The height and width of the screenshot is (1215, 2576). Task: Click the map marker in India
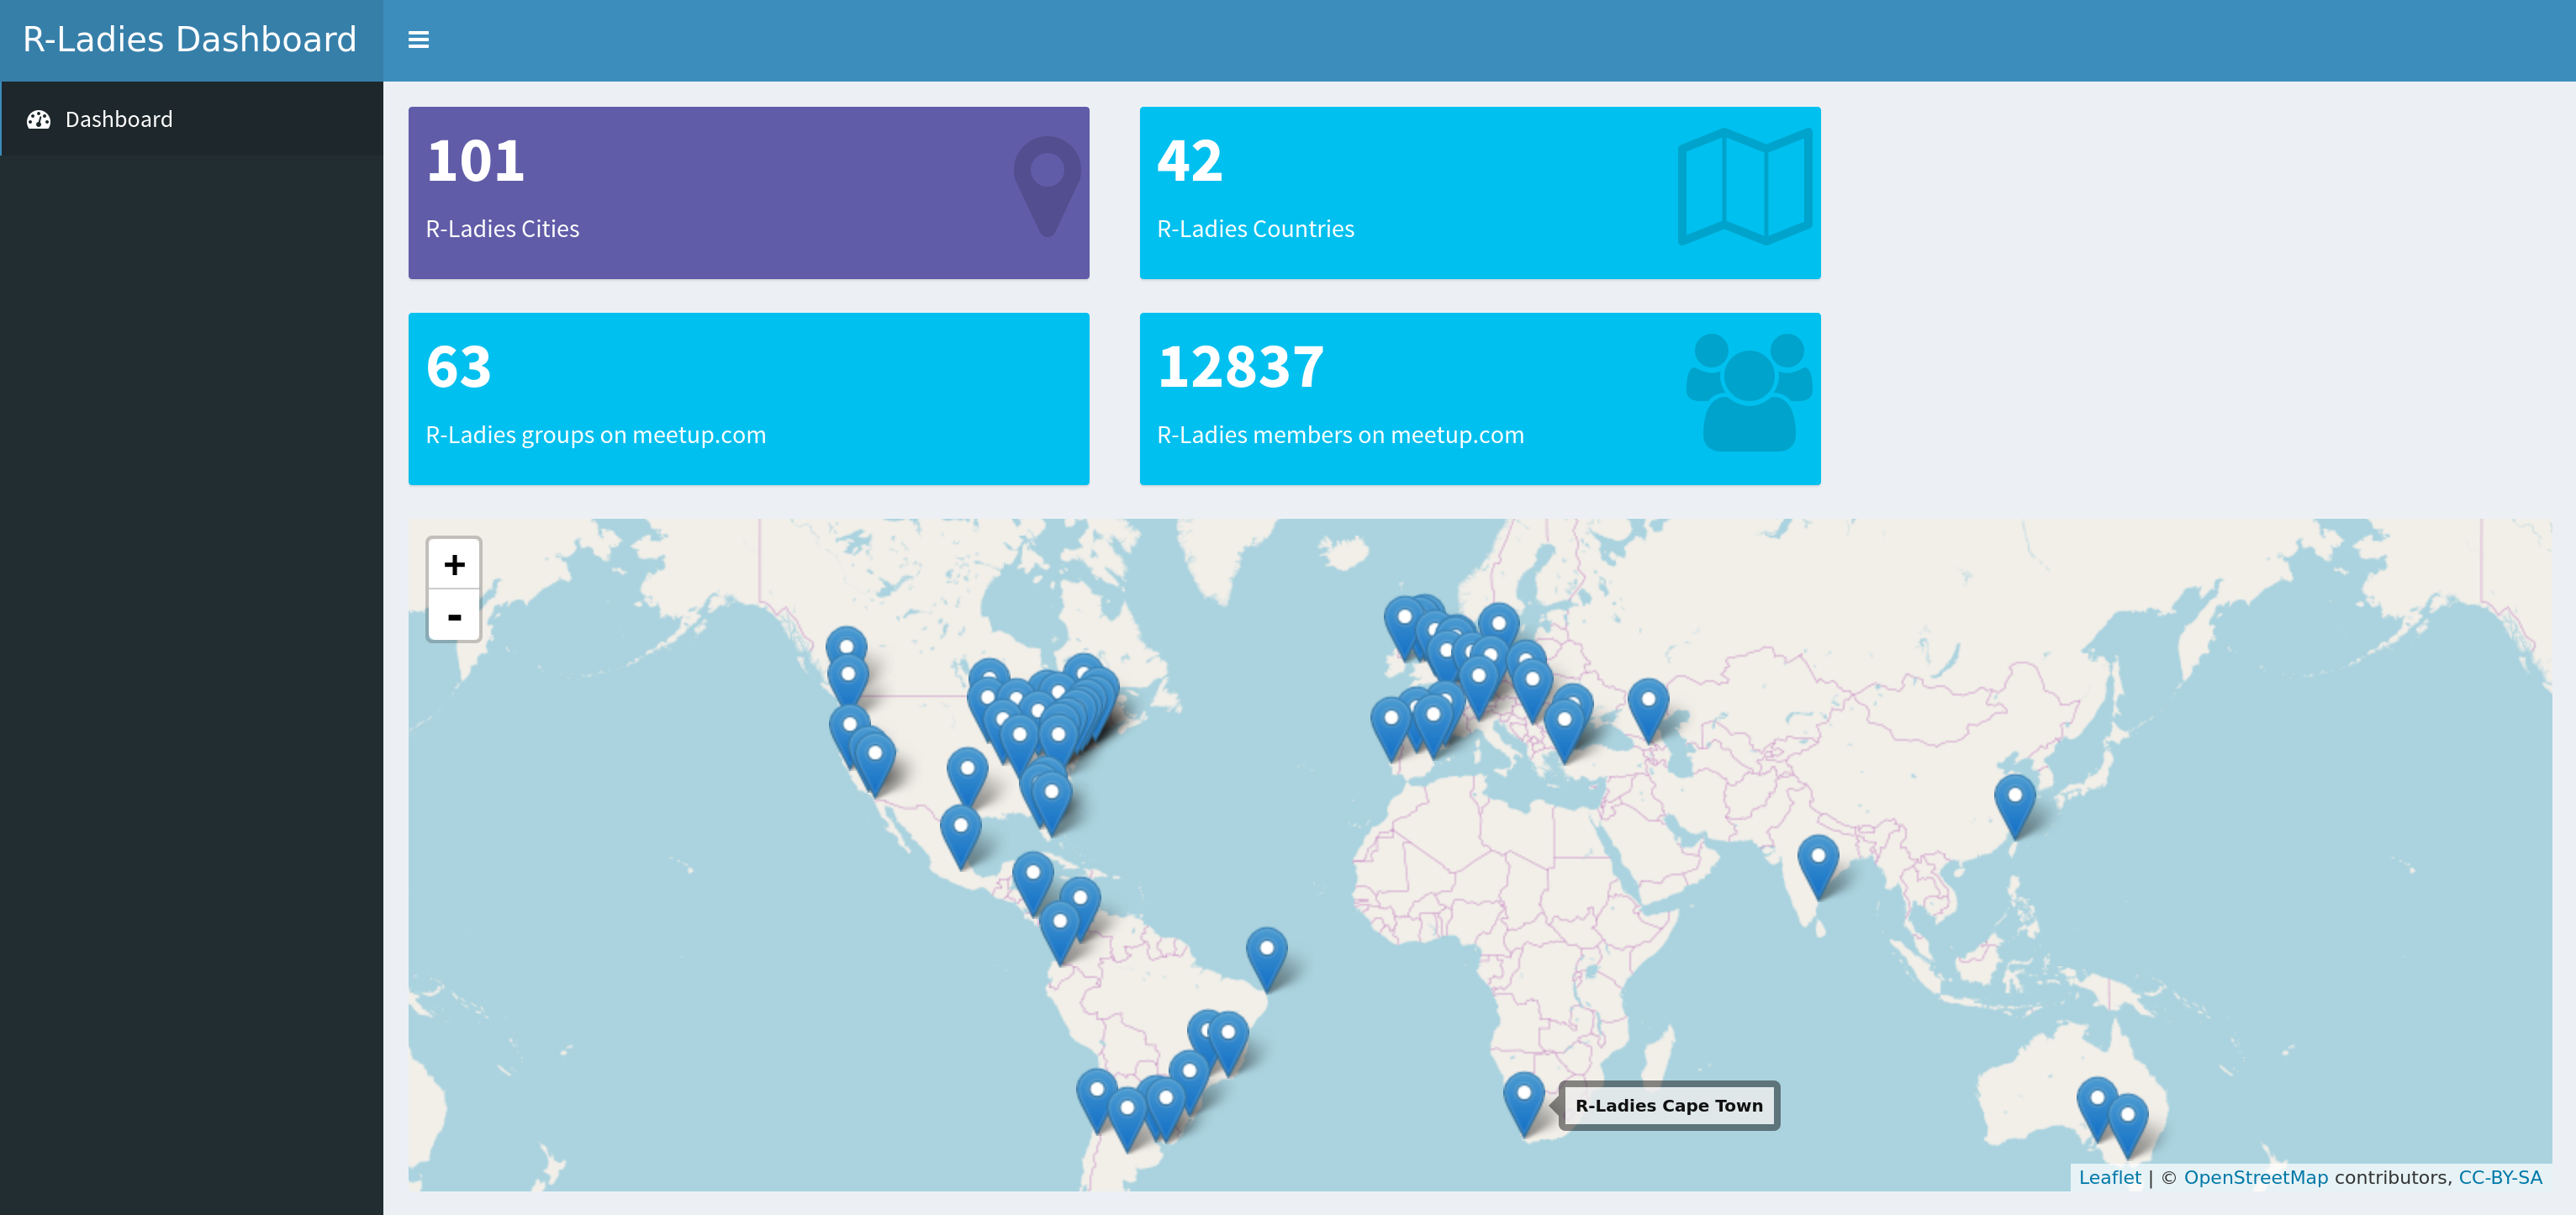[1817, 863]
